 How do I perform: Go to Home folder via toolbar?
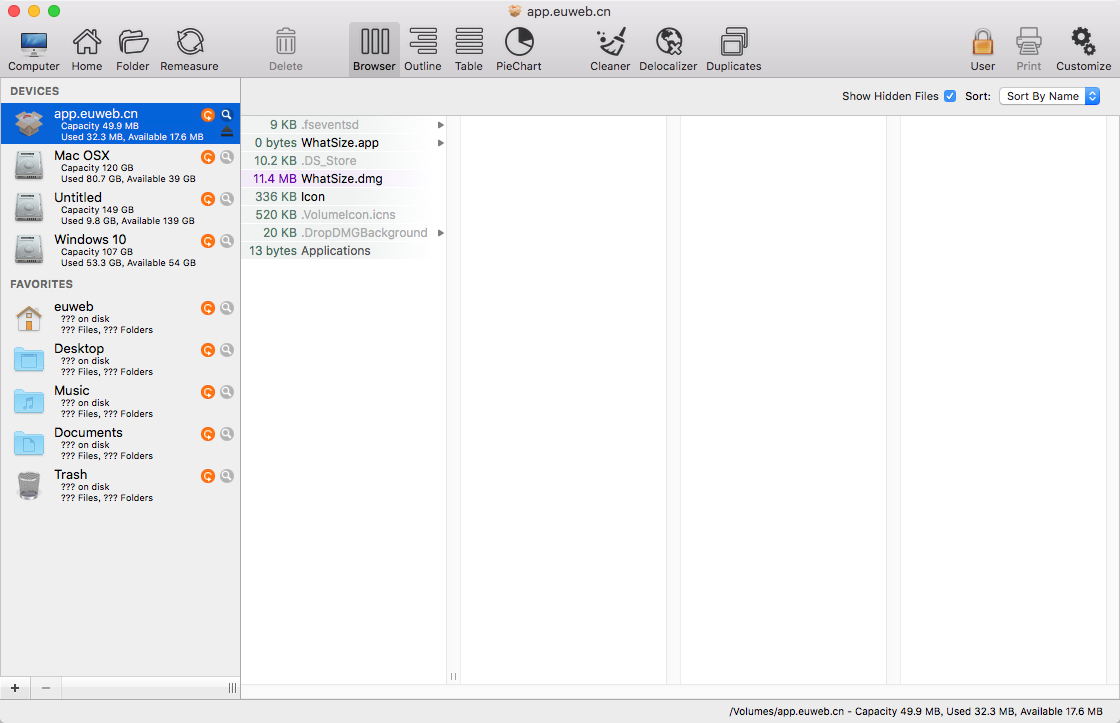(86, 50)
